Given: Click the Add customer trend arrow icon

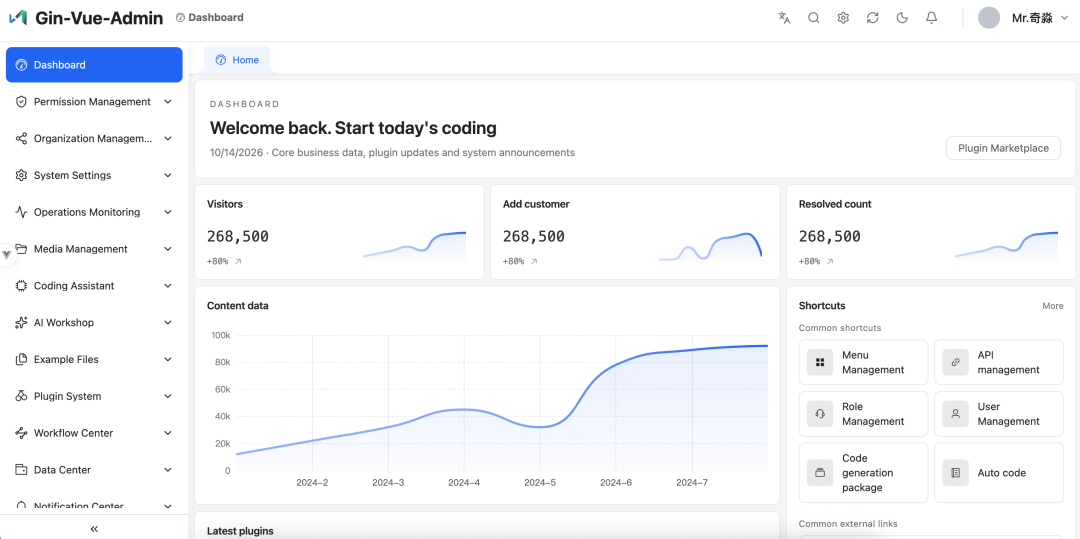Looking at the screenshot, I should pos(534,262).
